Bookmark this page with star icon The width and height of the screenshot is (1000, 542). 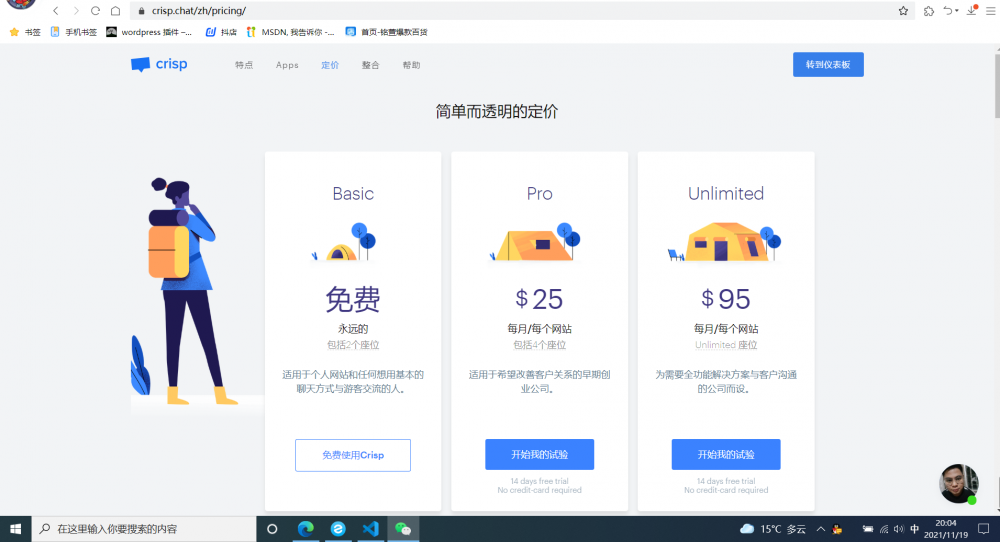[x=903, y=11]
